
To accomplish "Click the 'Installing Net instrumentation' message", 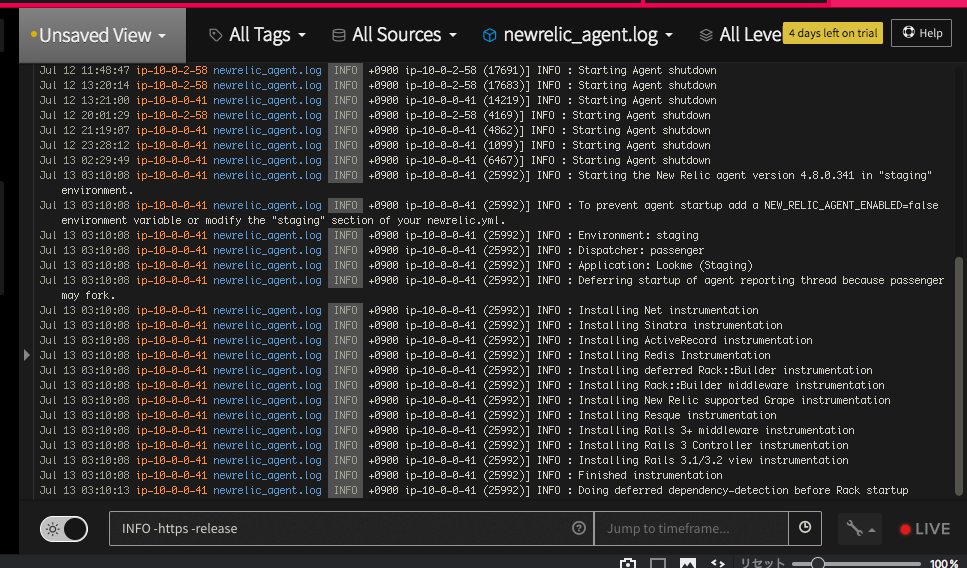I will point(669,310).
